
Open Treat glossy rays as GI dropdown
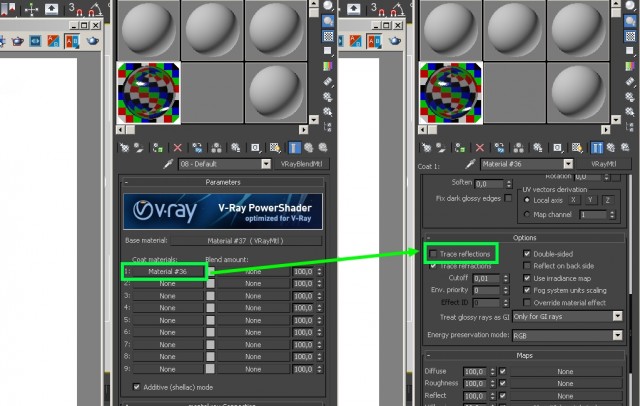tap(617, 316)
